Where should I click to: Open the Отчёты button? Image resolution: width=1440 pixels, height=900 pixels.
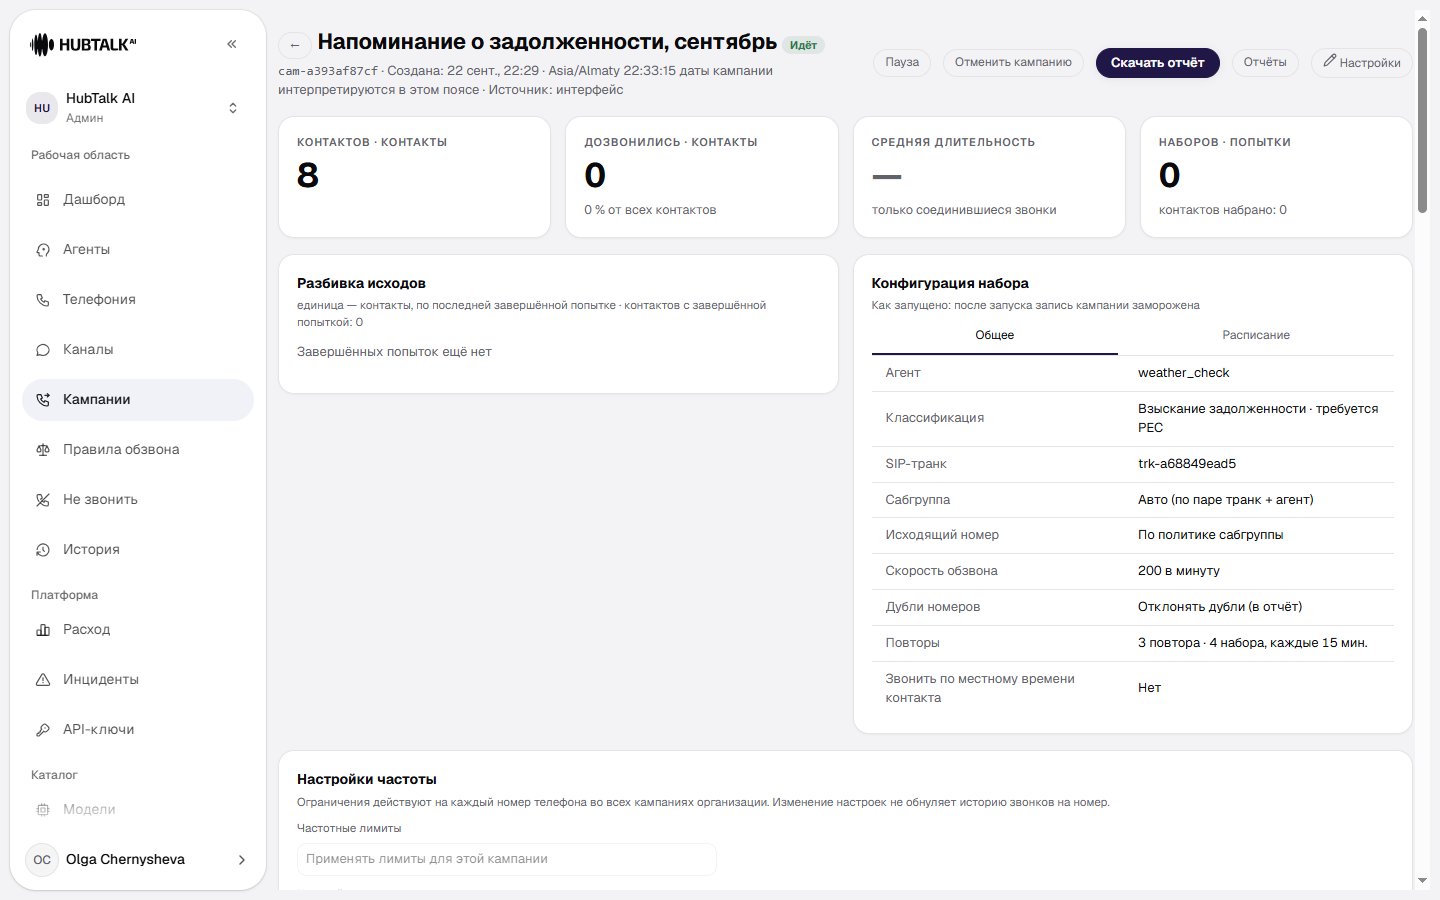1265,62
